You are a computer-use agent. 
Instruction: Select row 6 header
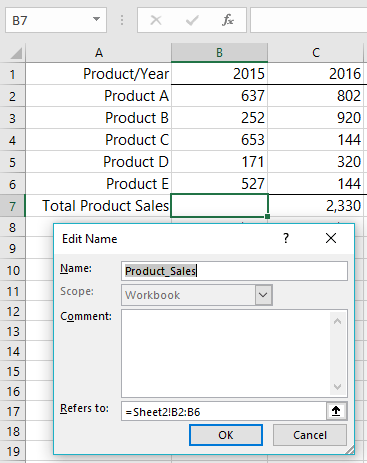coord(13,184)
